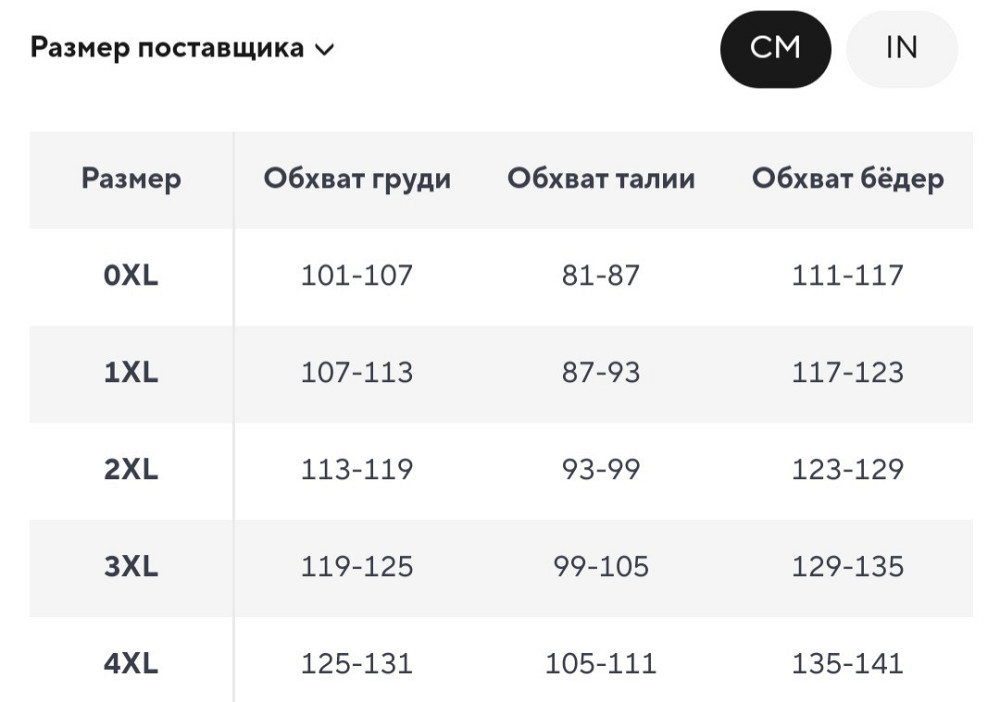This screenshot has height=702, width=1000.
Task: Select size 3XL in the table
Action: [132, 567]
